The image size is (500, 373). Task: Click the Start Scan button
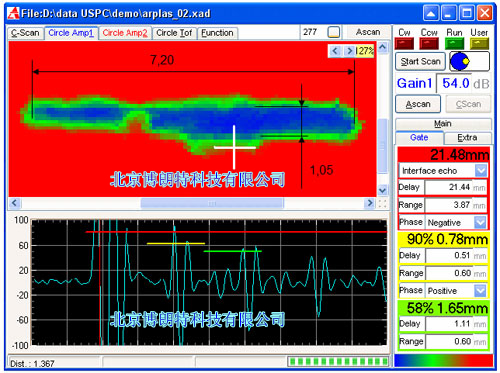click(x=420, y=61)
